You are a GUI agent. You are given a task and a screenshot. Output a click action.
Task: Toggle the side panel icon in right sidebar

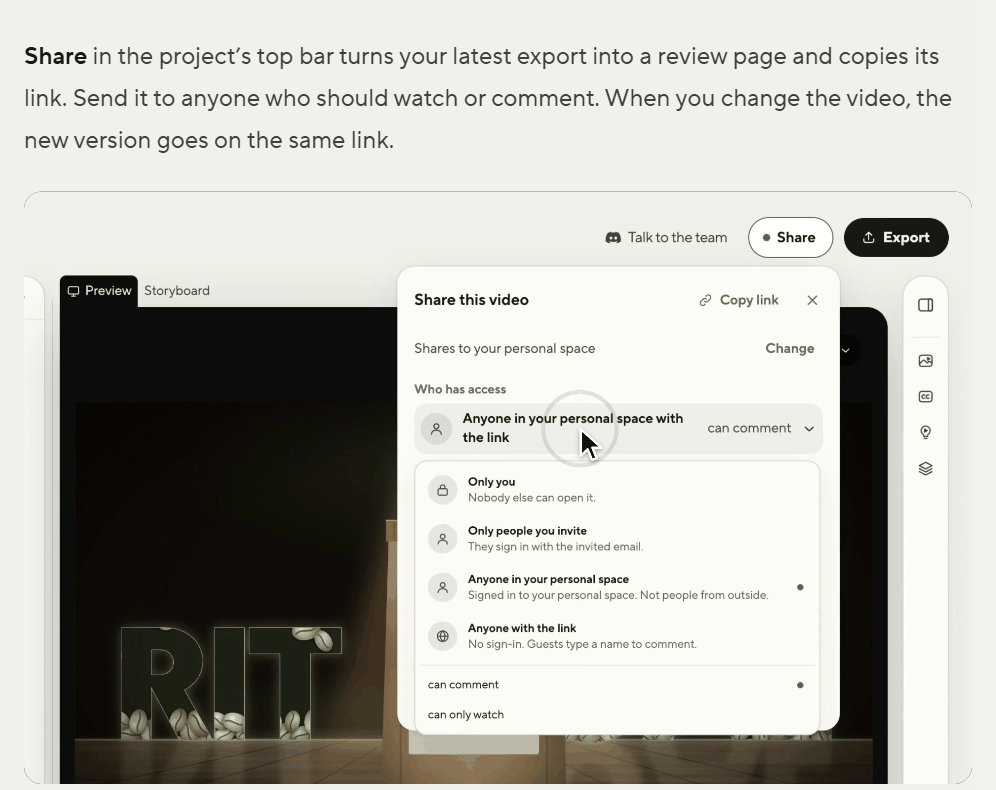pyautogui.click(x=925, y=305)
